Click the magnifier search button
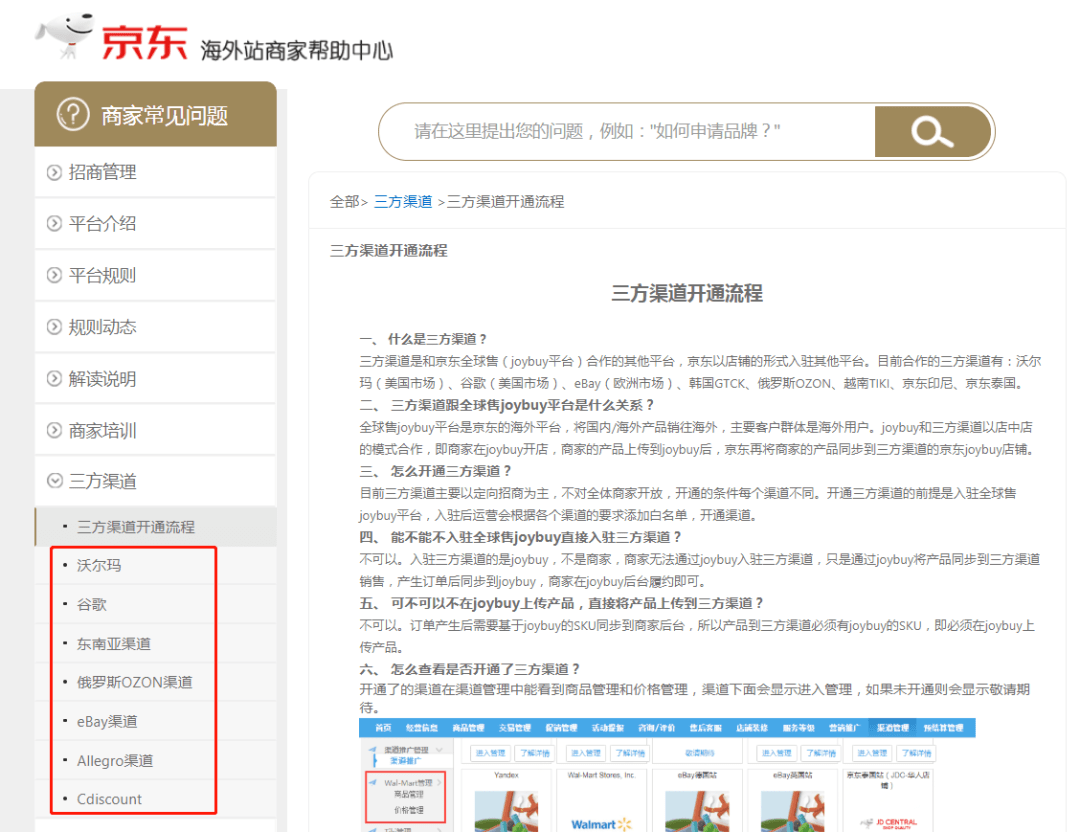 [932, 132]
